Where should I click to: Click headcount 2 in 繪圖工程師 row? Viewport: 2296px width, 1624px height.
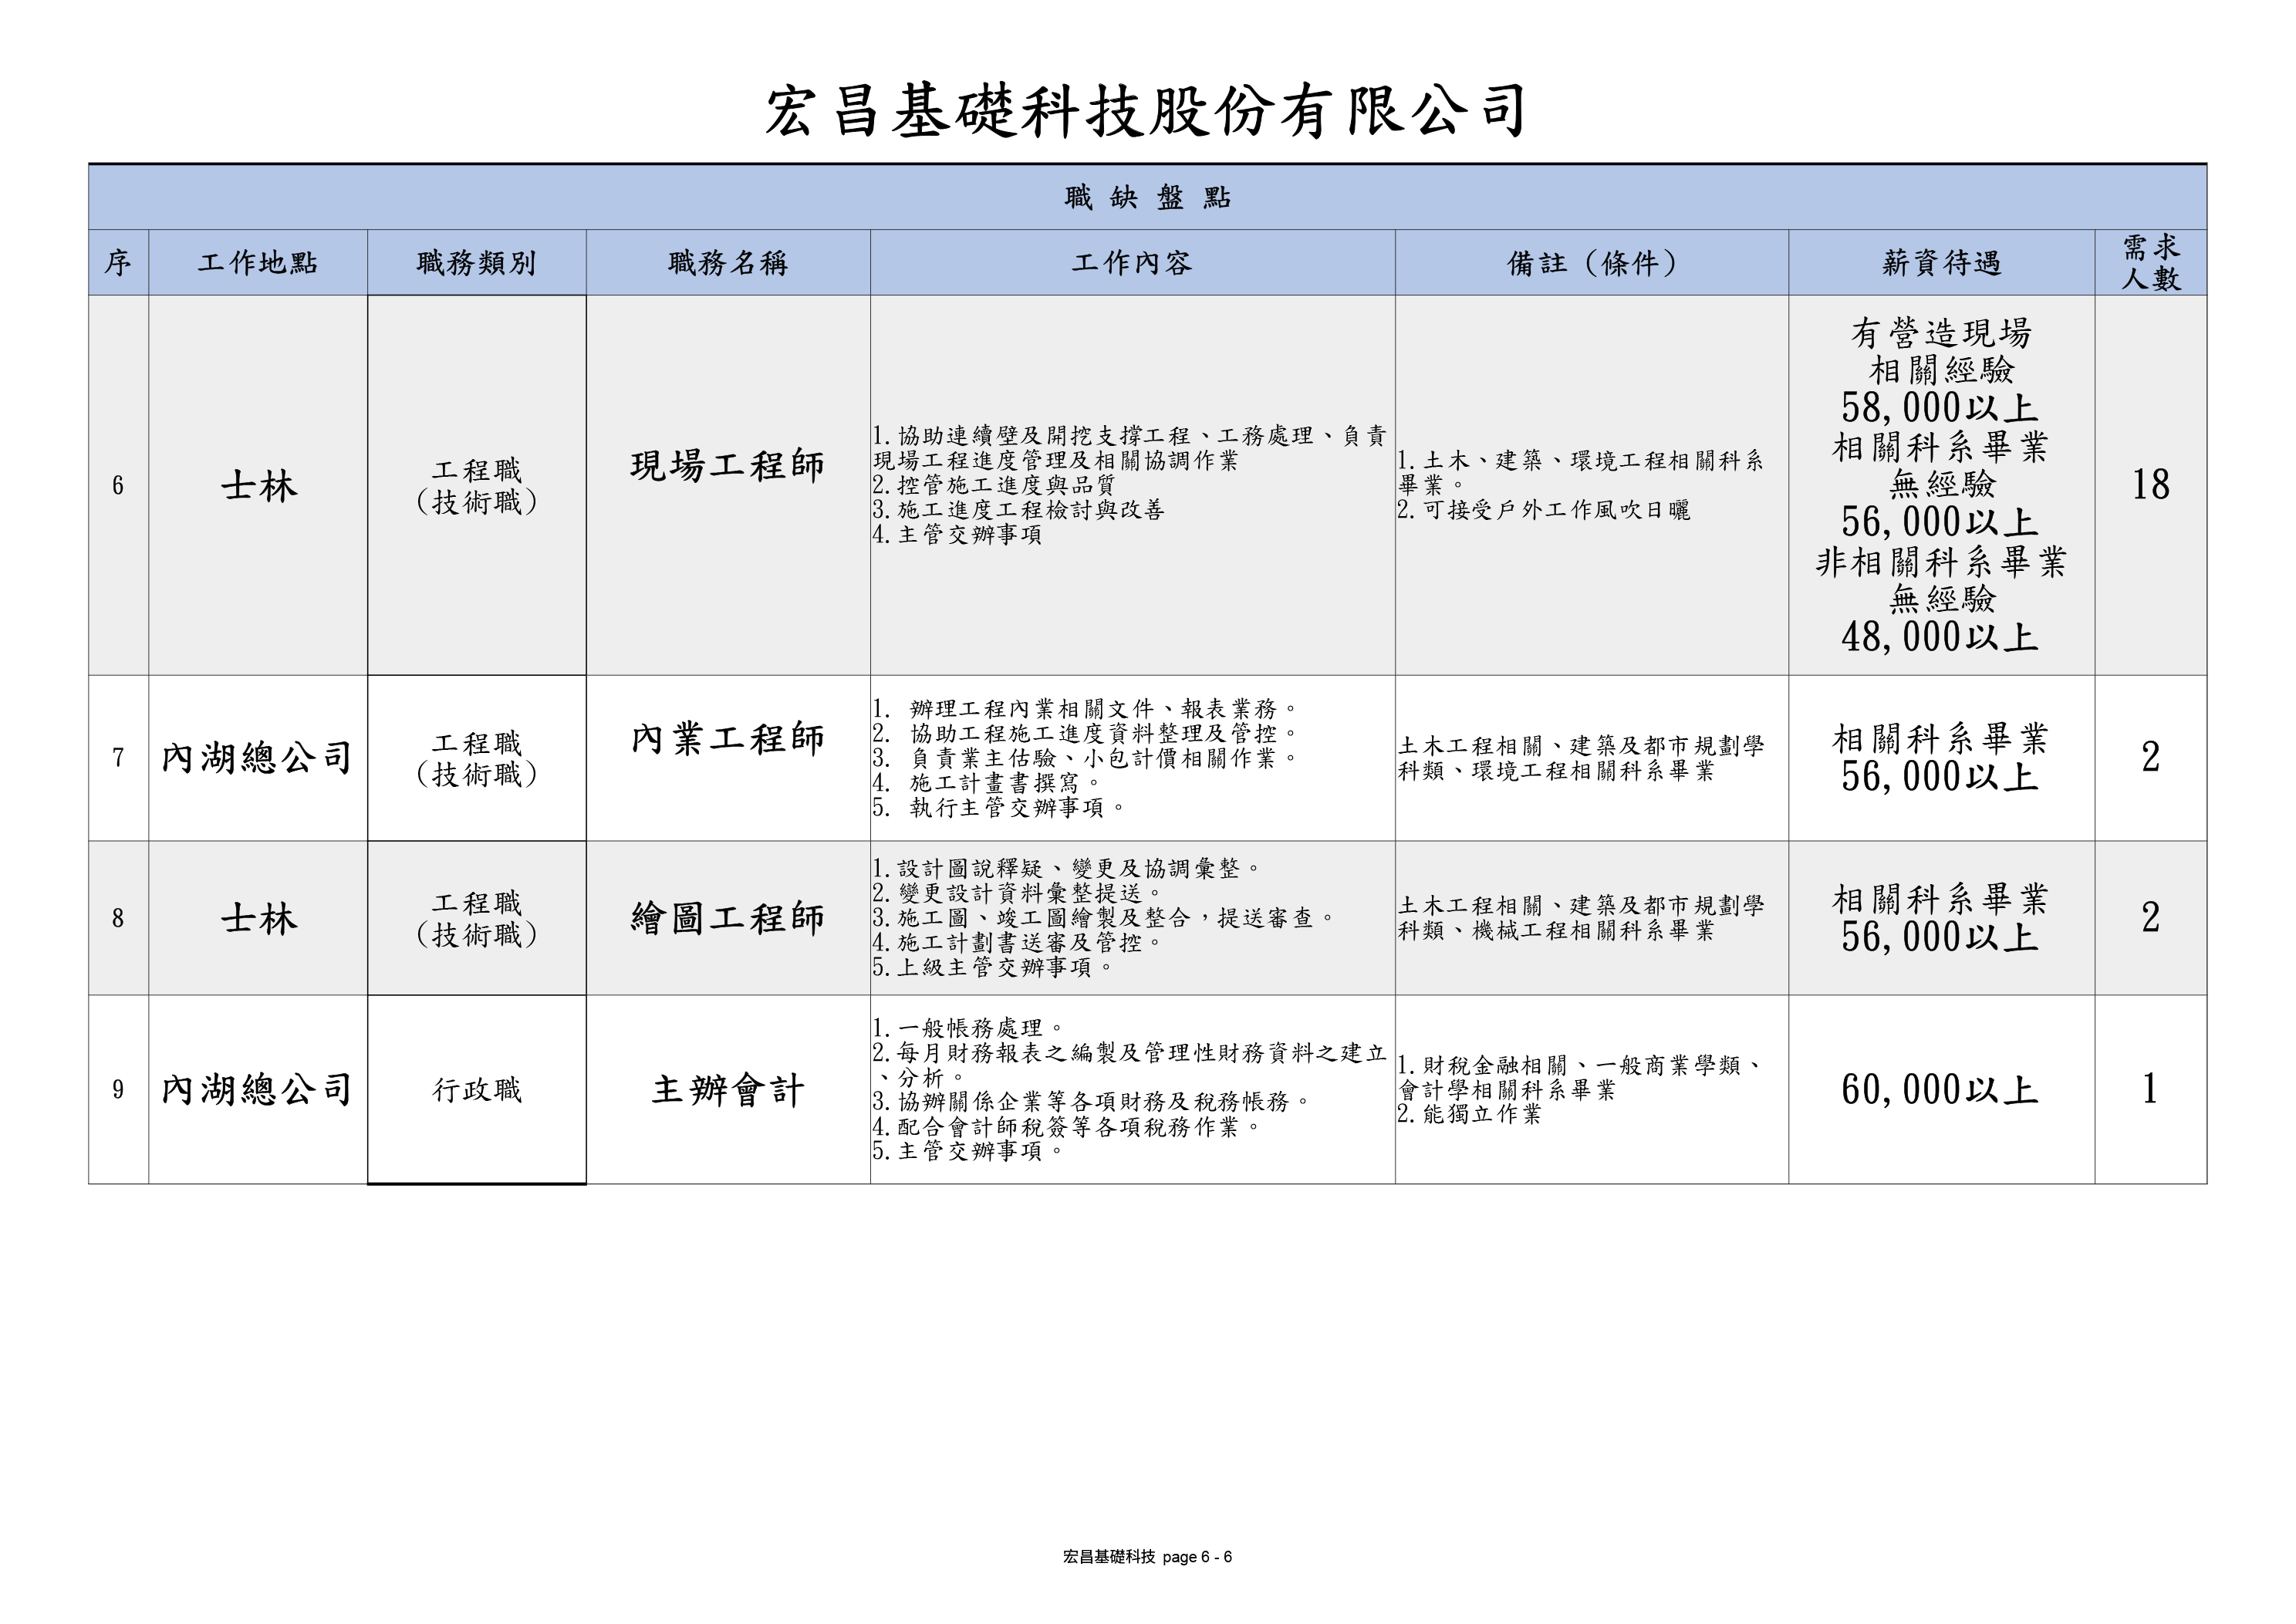[x=2151, y=917]
